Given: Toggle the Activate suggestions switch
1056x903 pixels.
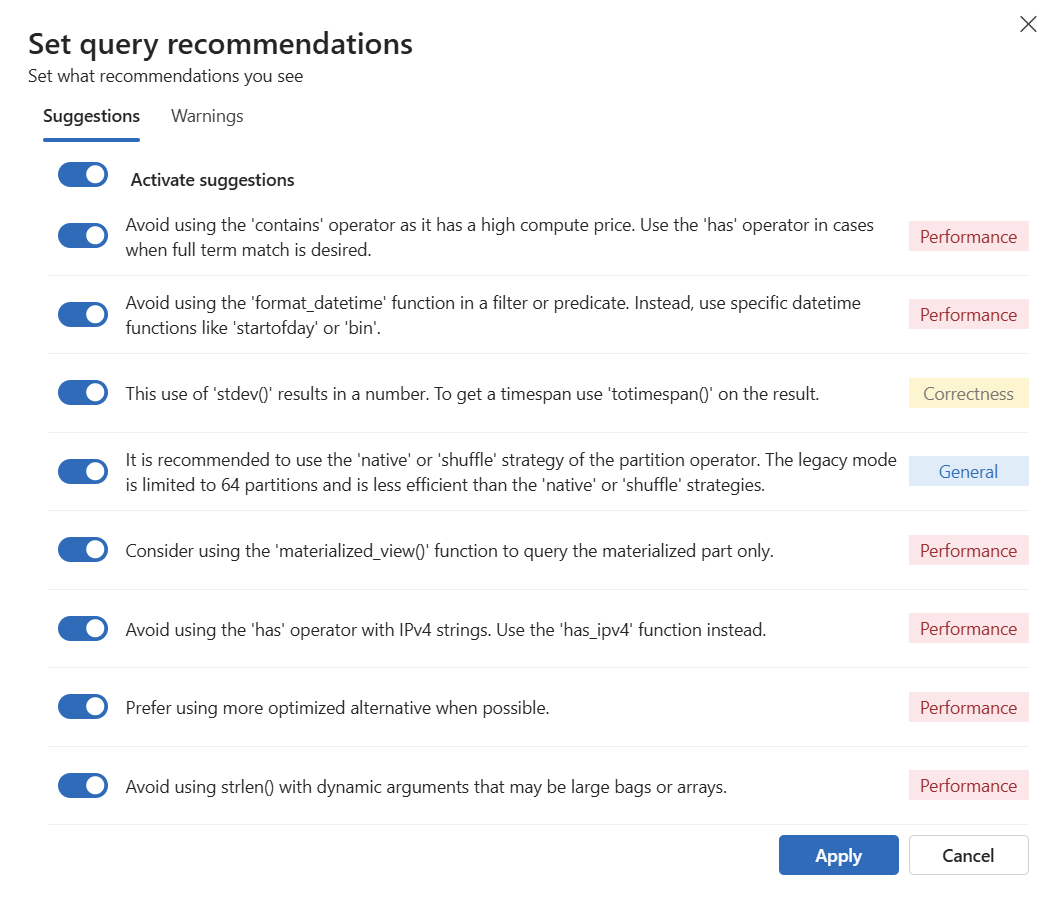Looking at the screenshot, I should (83, 175).
